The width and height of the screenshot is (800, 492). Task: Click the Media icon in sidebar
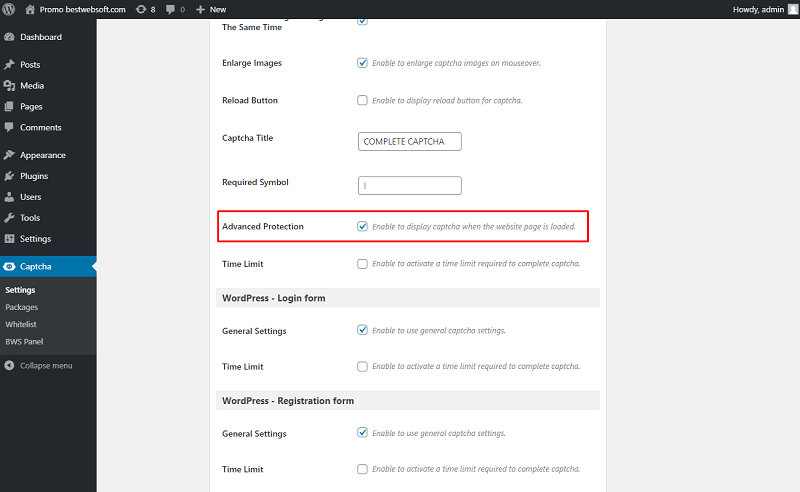tap(9, 85)
